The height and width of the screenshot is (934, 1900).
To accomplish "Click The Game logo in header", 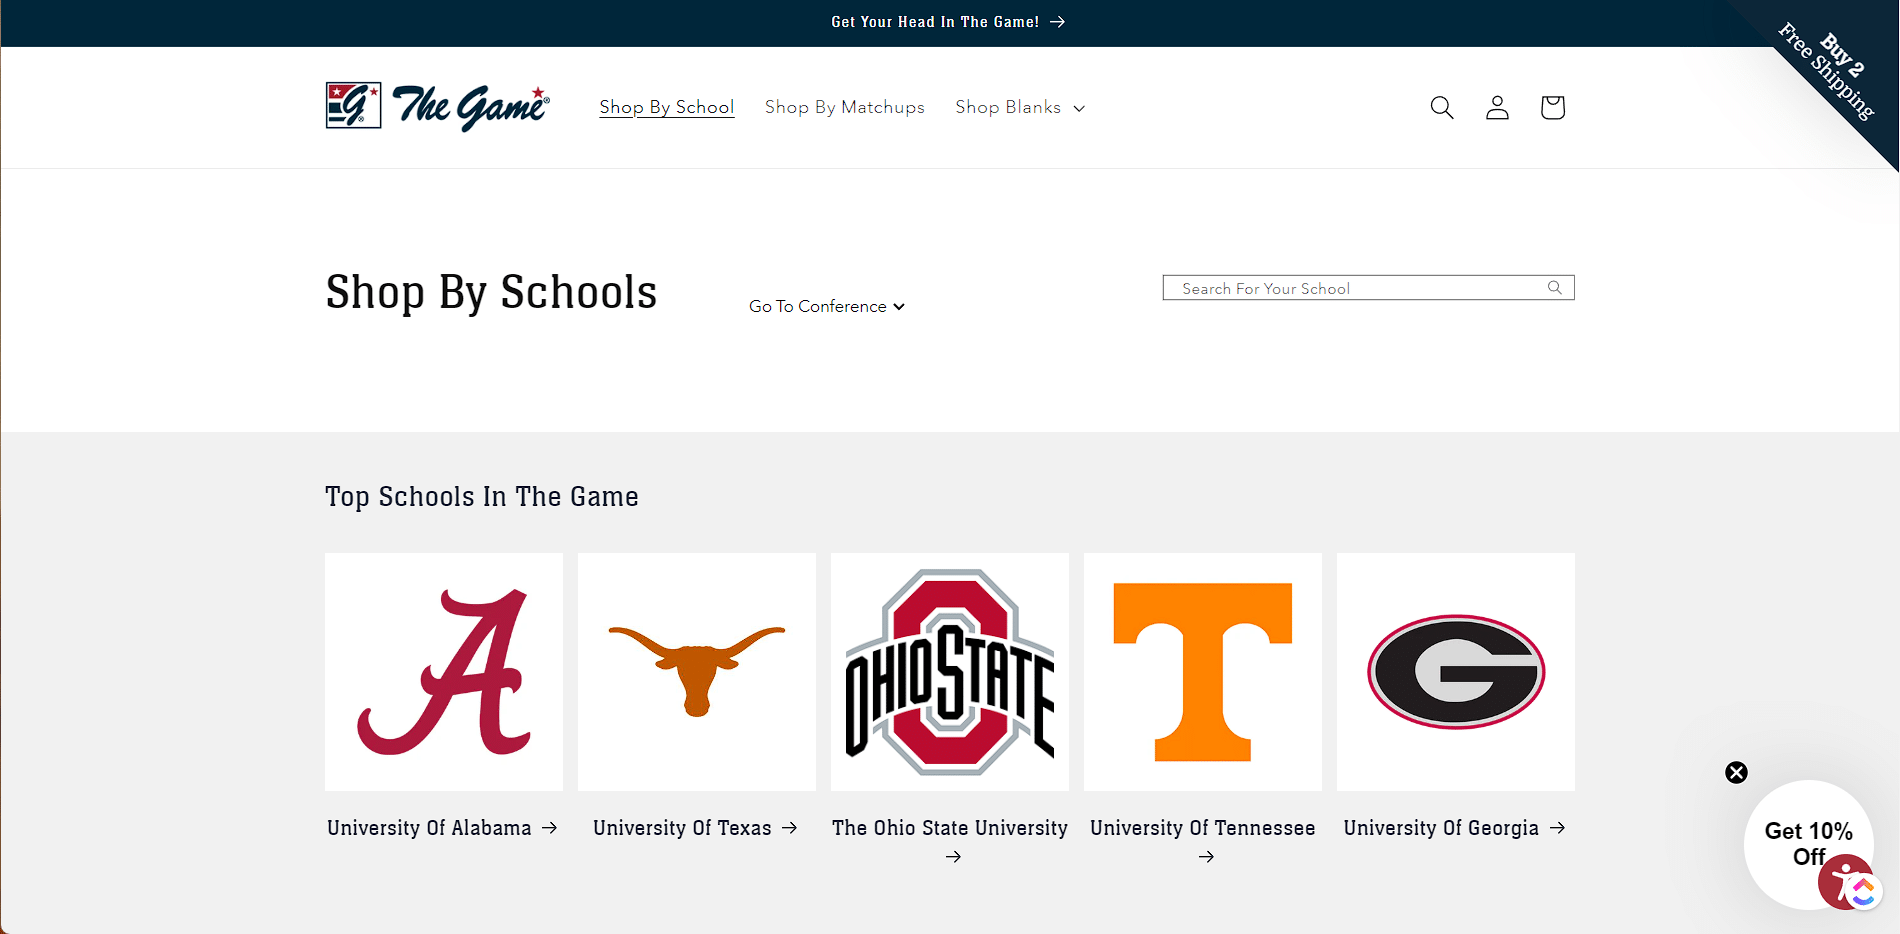I will [x=438, y=106].
